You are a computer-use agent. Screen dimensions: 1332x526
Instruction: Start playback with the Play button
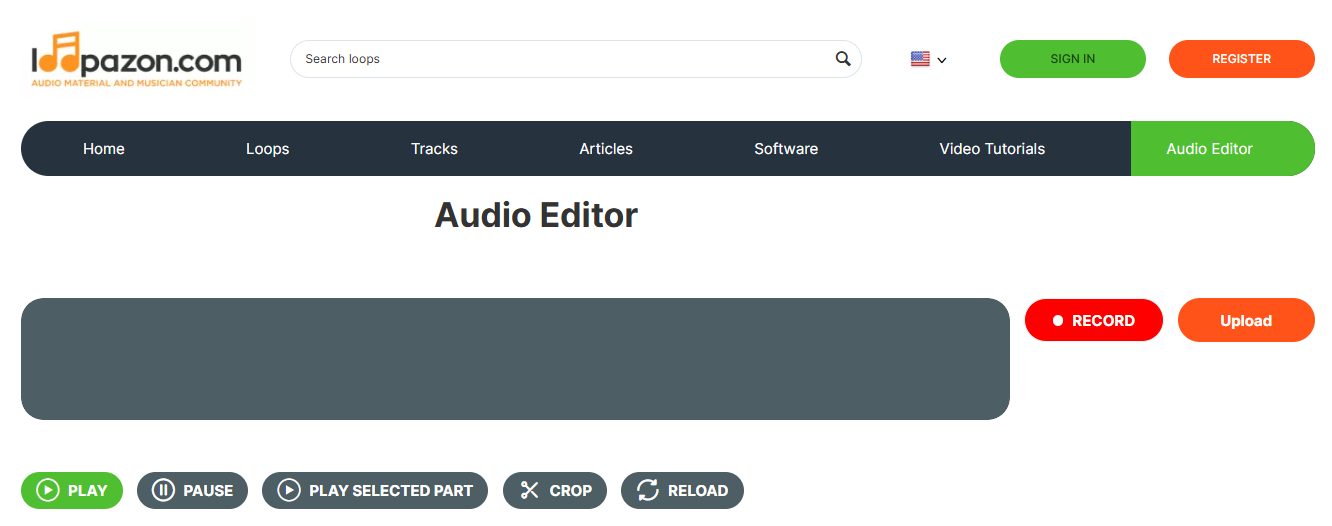pyautogui.click(x=72, y=490)
